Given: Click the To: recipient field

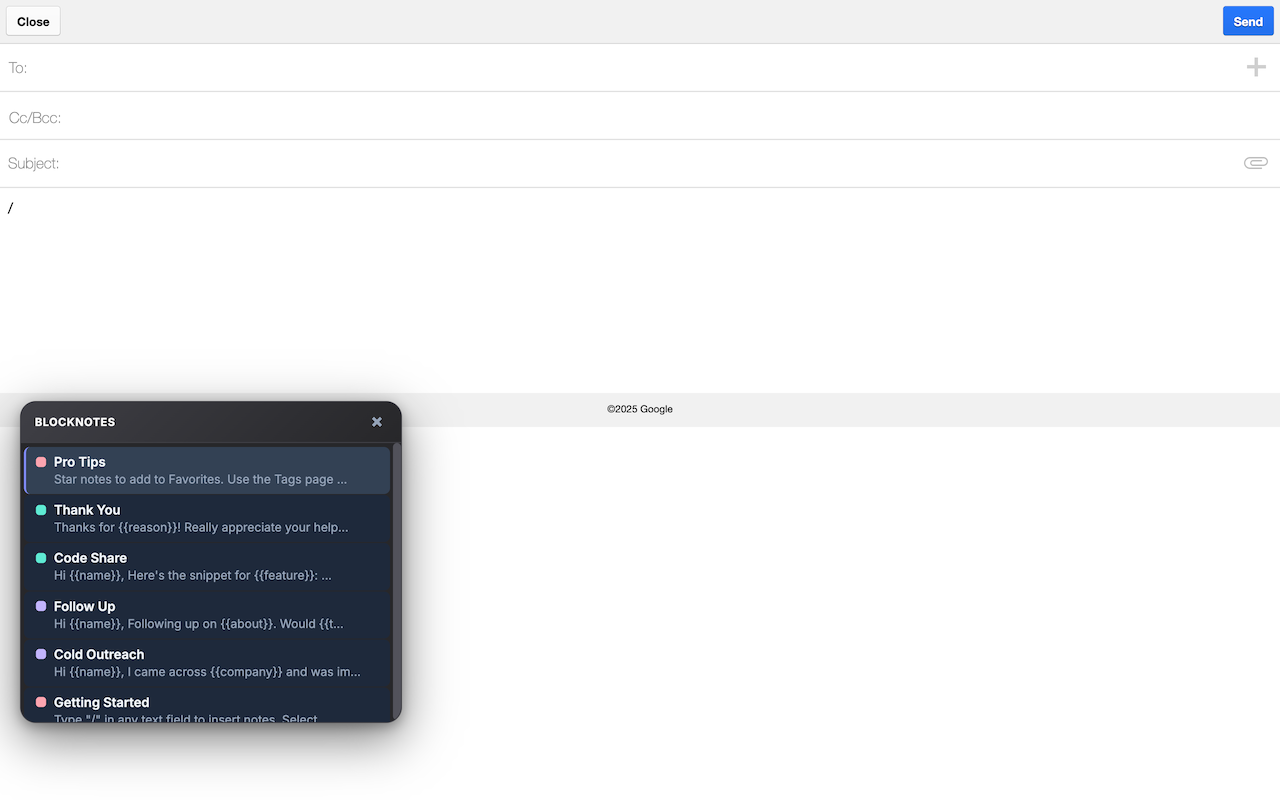Looking at the screenshot, I should 400,67.
